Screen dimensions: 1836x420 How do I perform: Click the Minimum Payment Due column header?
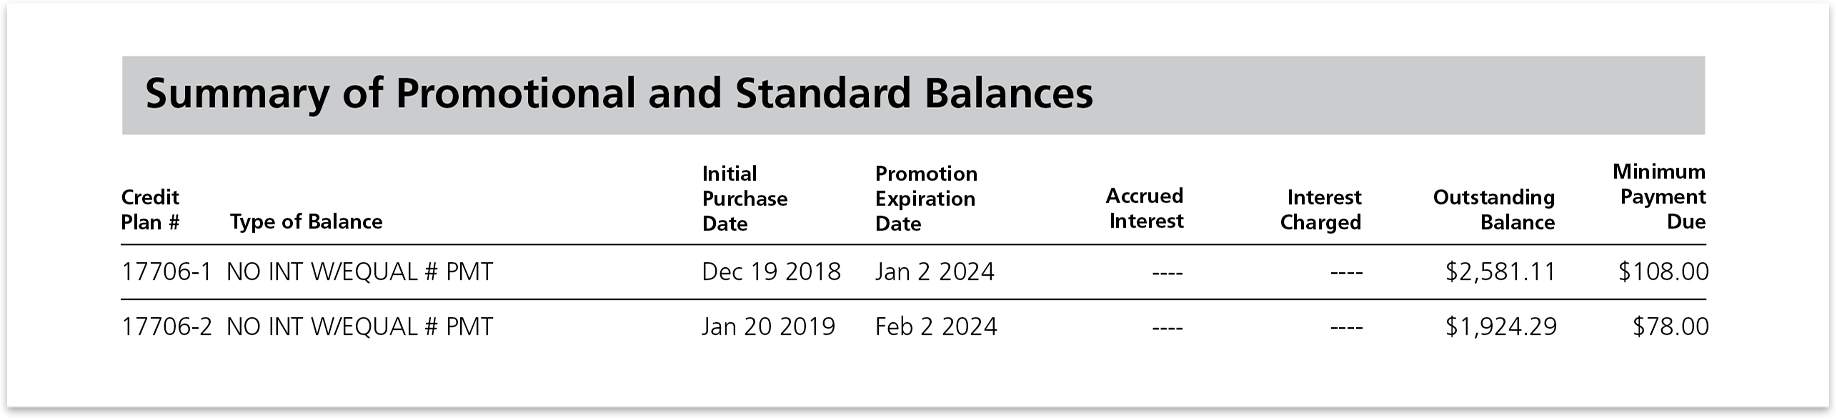point(1659,197)
